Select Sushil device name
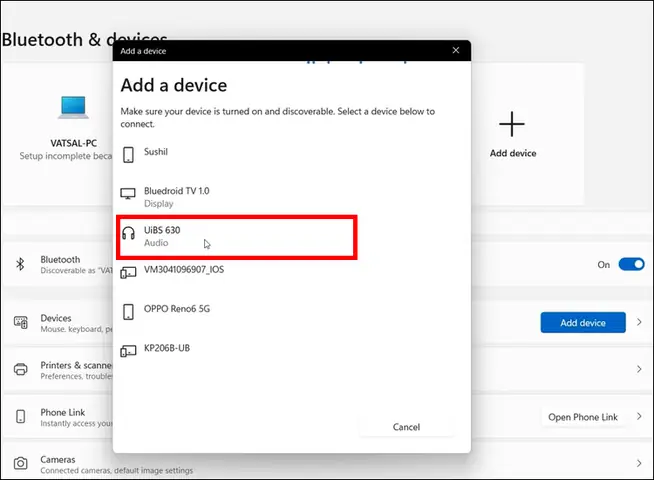The width and height of the screenshot is (654, 480). tap(156, 152)
